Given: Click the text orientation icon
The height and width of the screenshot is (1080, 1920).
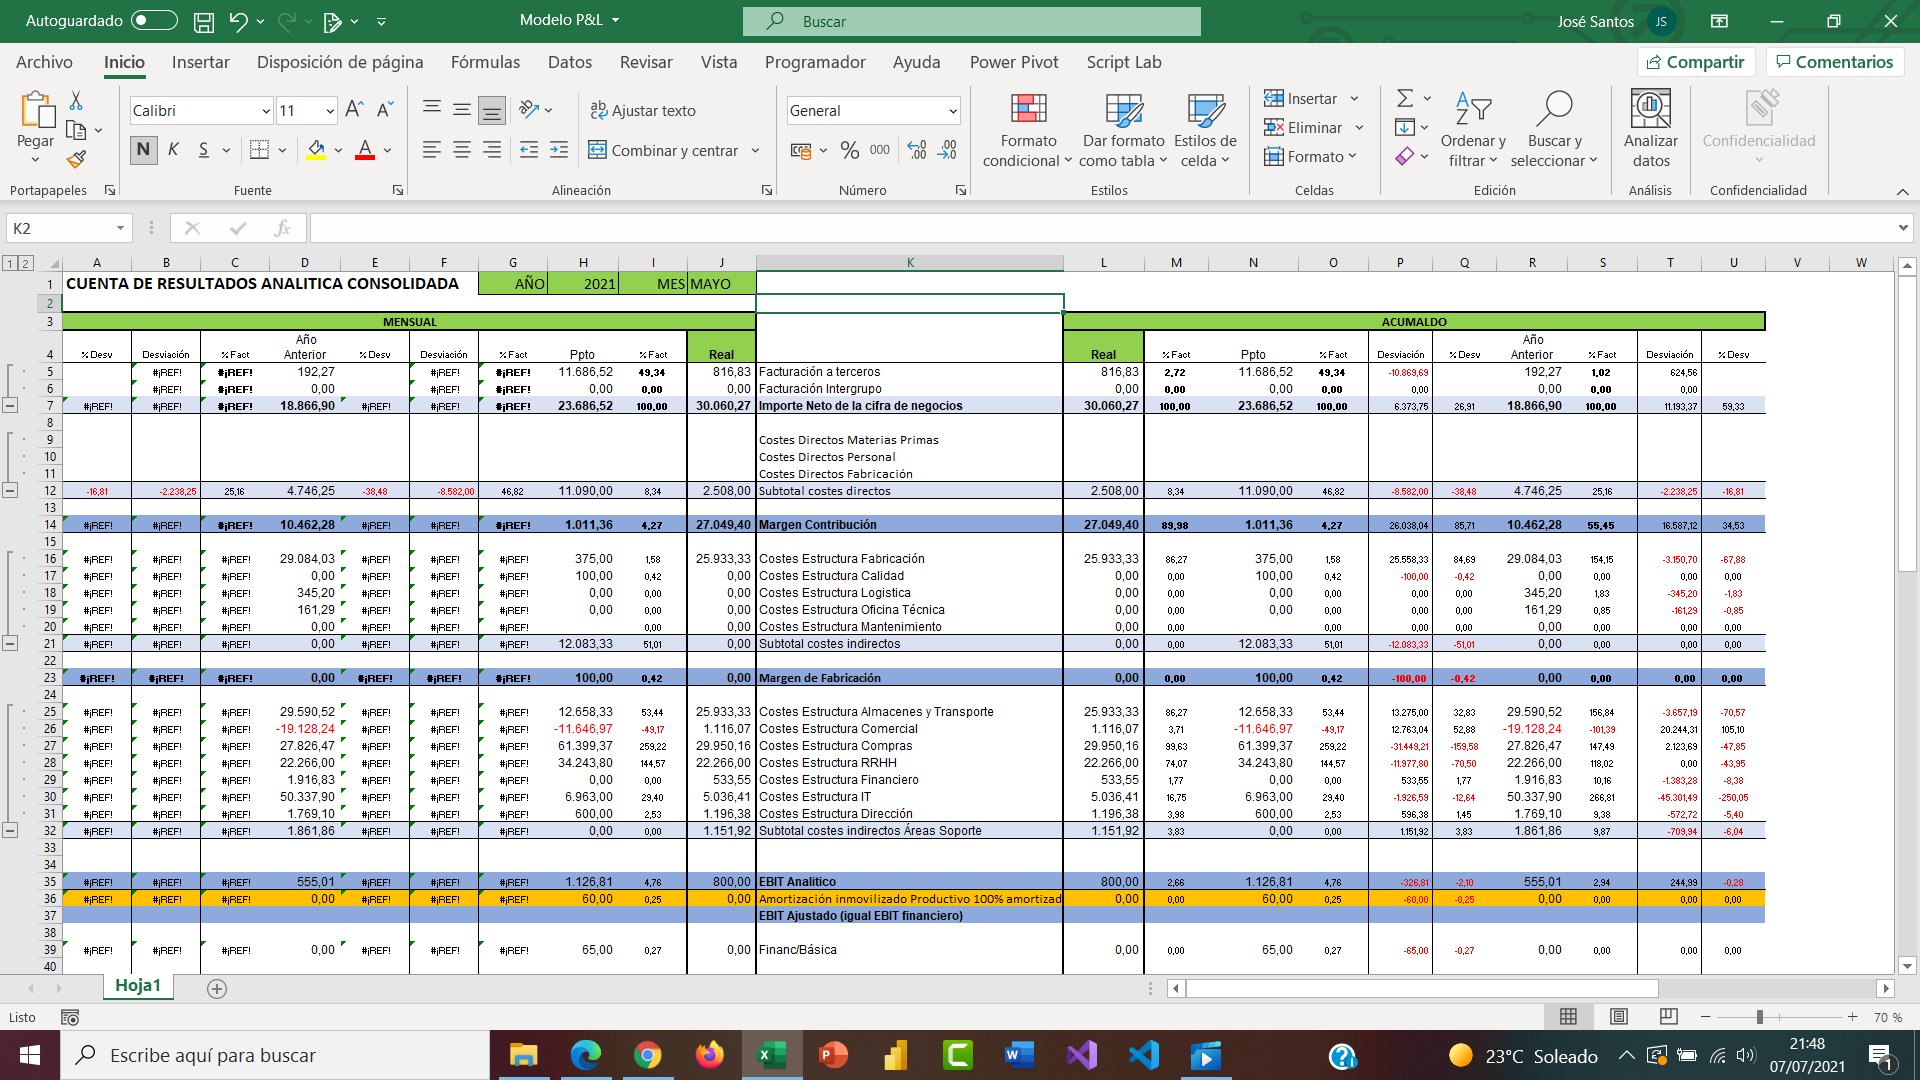Looking at the screenshot, I should point(530,110).
